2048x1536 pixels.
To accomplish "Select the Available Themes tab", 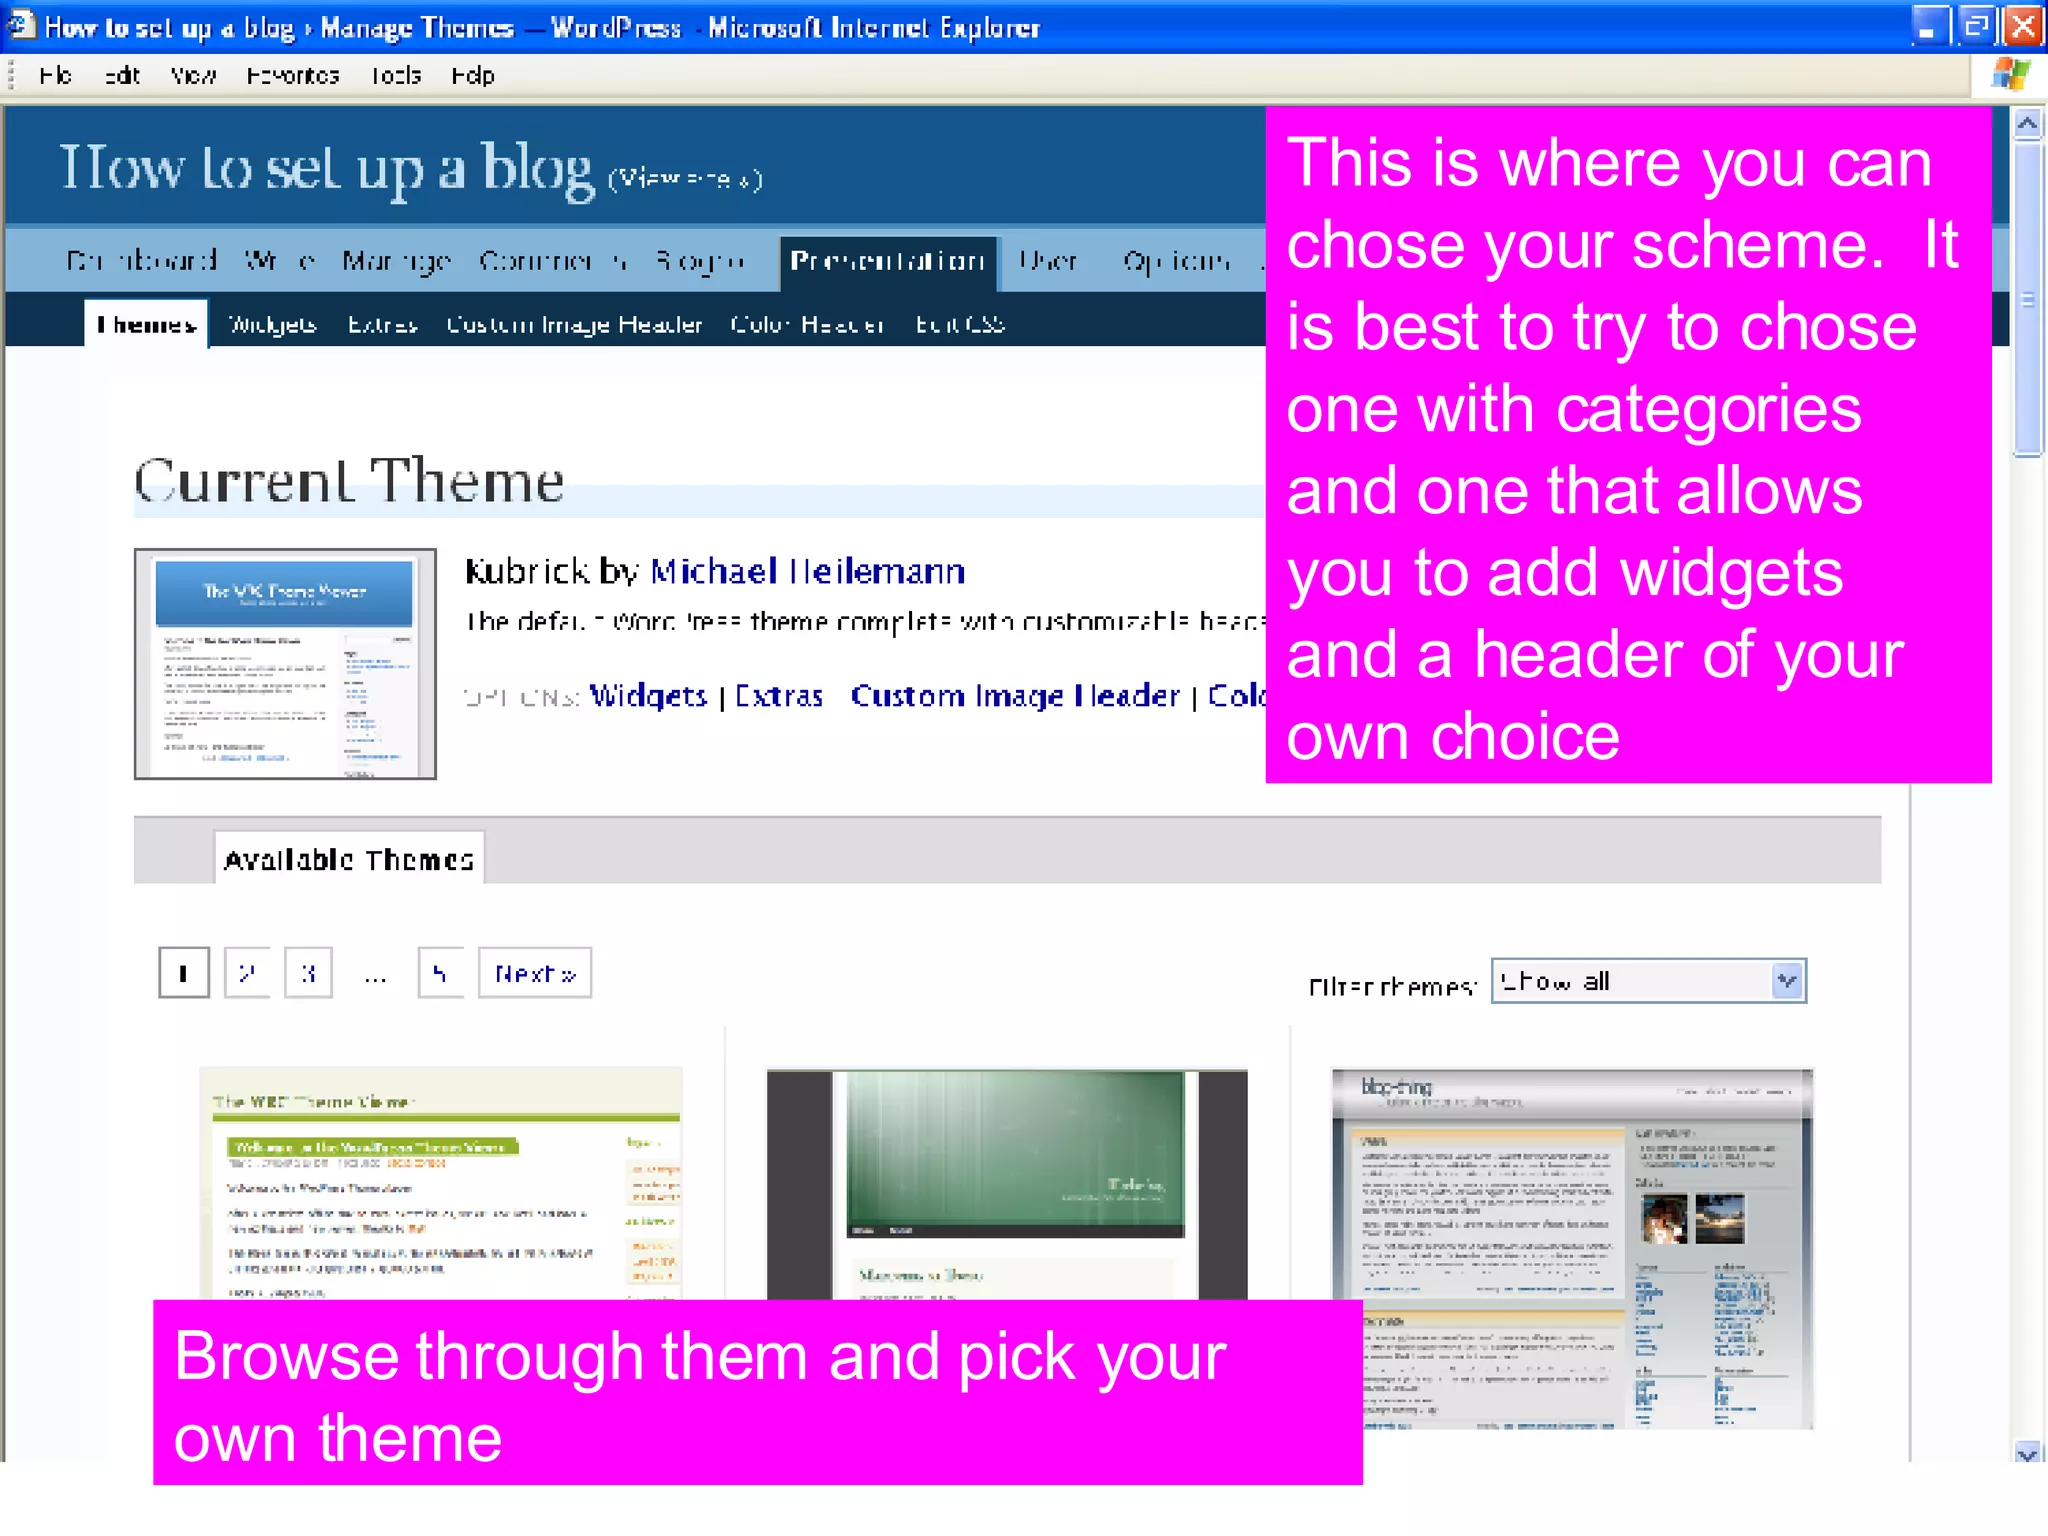I will click(x=349, y=859).
